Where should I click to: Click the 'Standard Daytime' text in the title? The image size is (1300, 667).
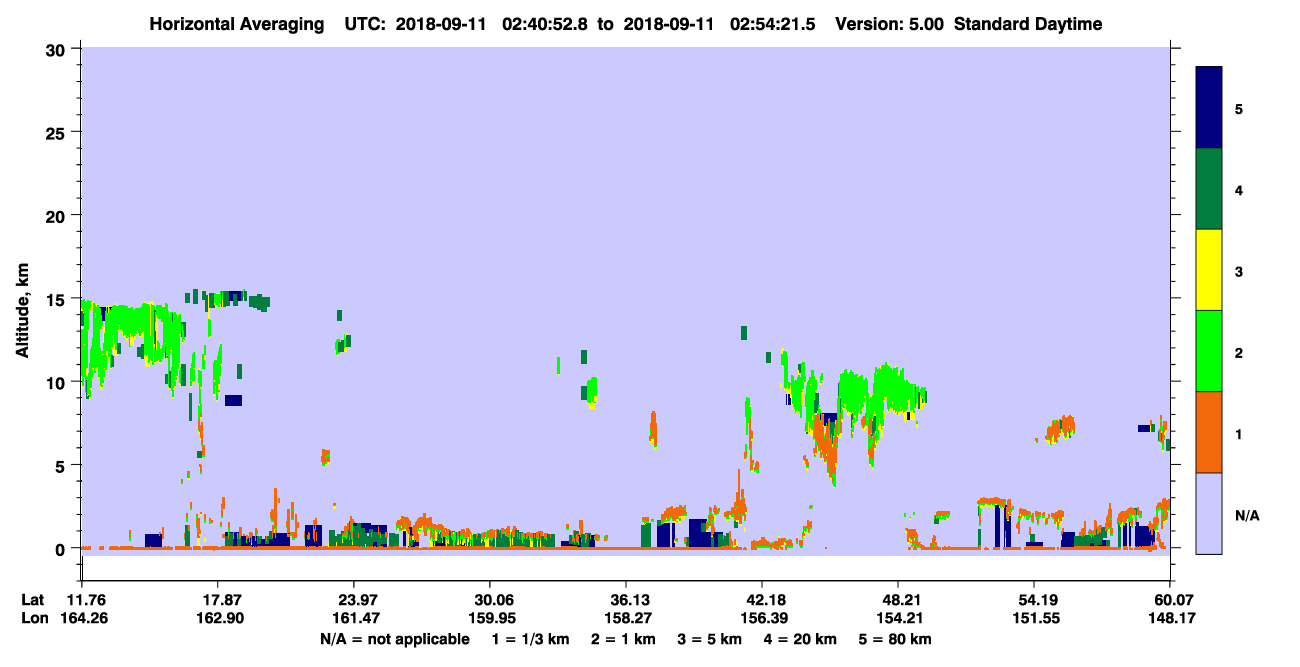pyautogui.click(x=1028, y=24)
